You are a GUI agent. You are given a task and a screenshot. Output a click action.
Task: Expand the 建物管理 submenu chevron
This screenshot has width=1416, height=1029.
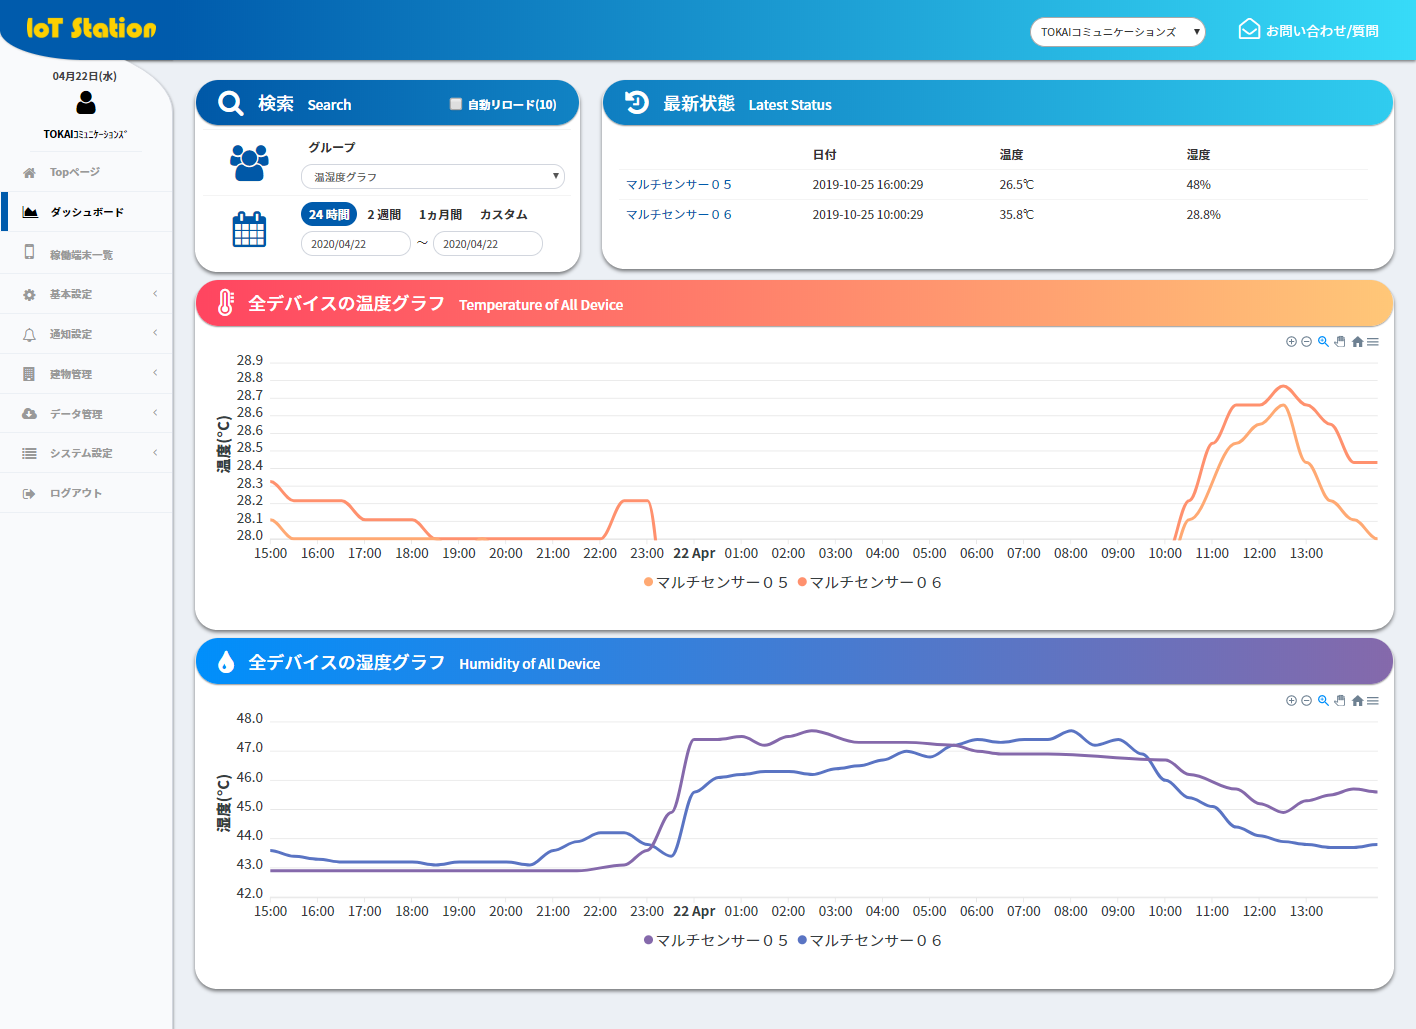[155, 373]
